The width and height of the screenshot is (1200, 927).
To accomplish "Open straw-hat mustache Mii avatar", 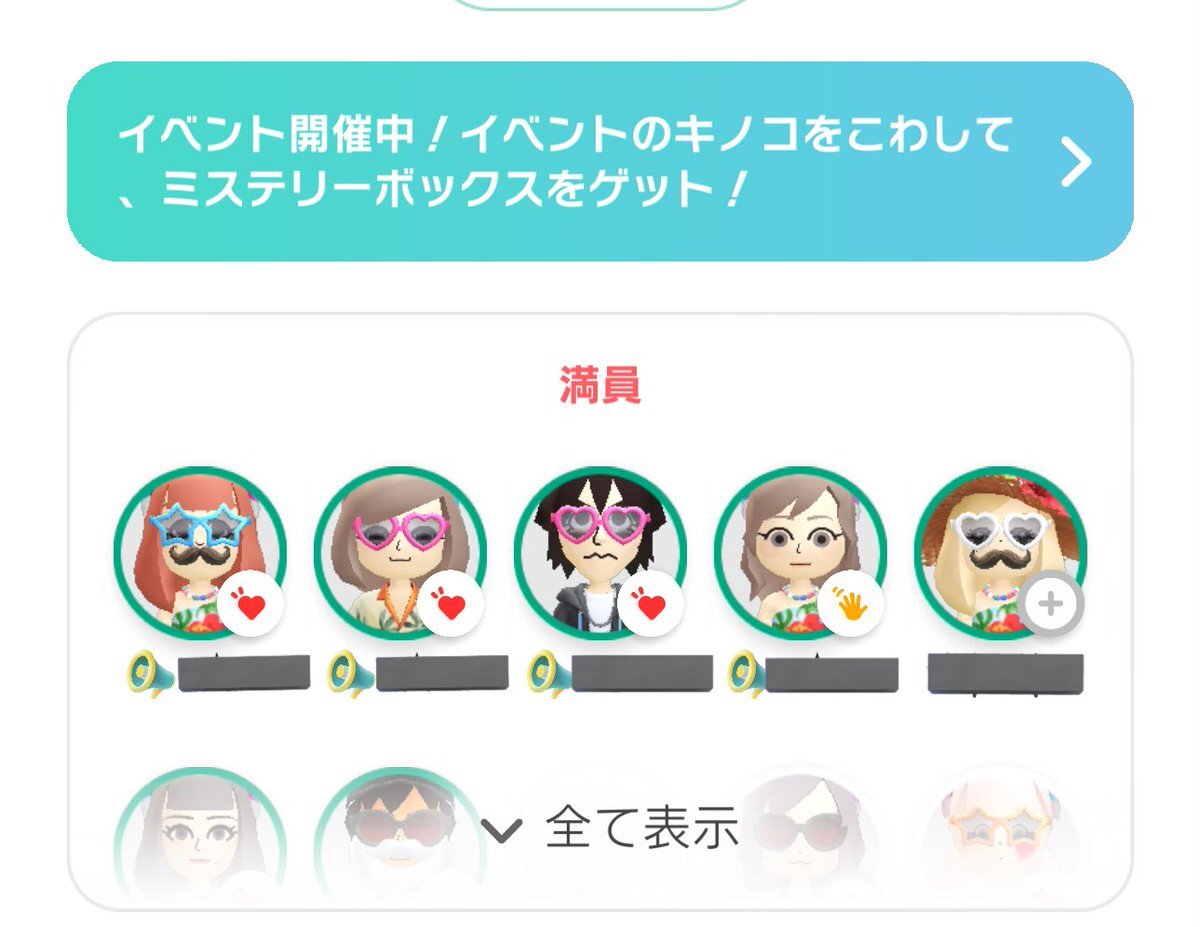I will click(x=1000, y=553).
